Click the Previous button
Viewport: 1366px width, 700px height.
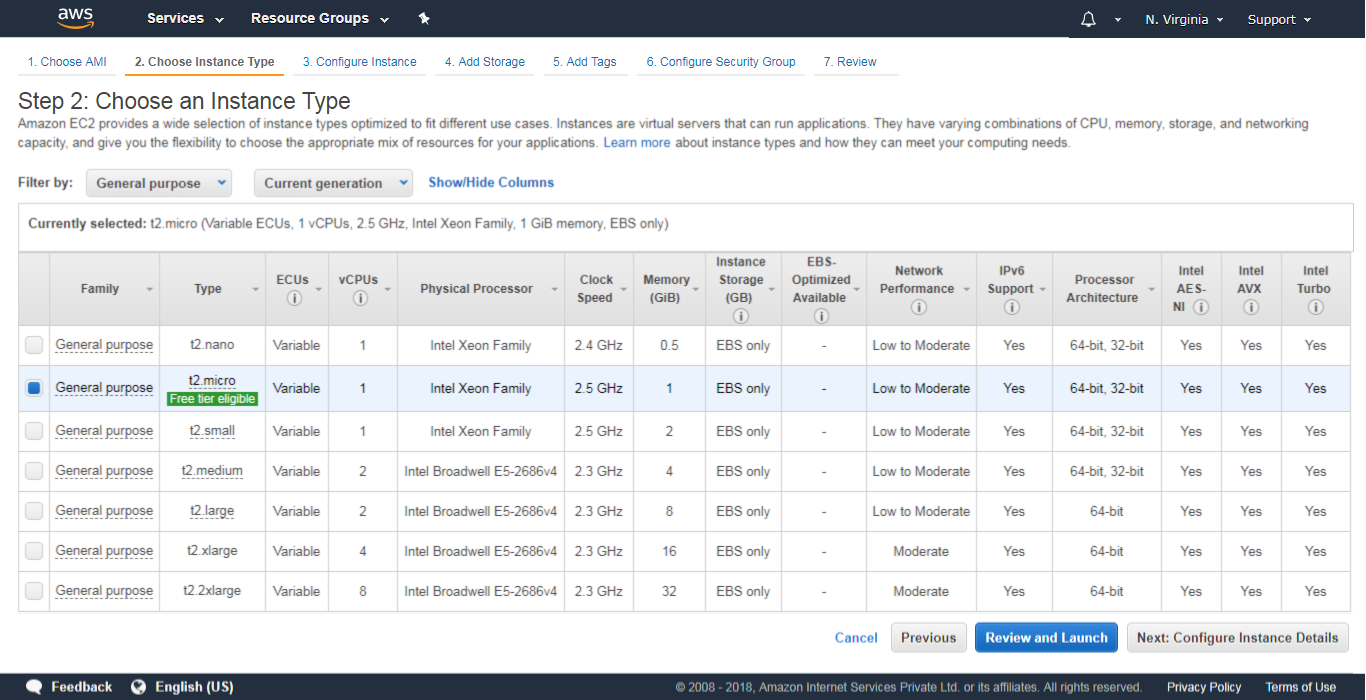pos(929,638)
